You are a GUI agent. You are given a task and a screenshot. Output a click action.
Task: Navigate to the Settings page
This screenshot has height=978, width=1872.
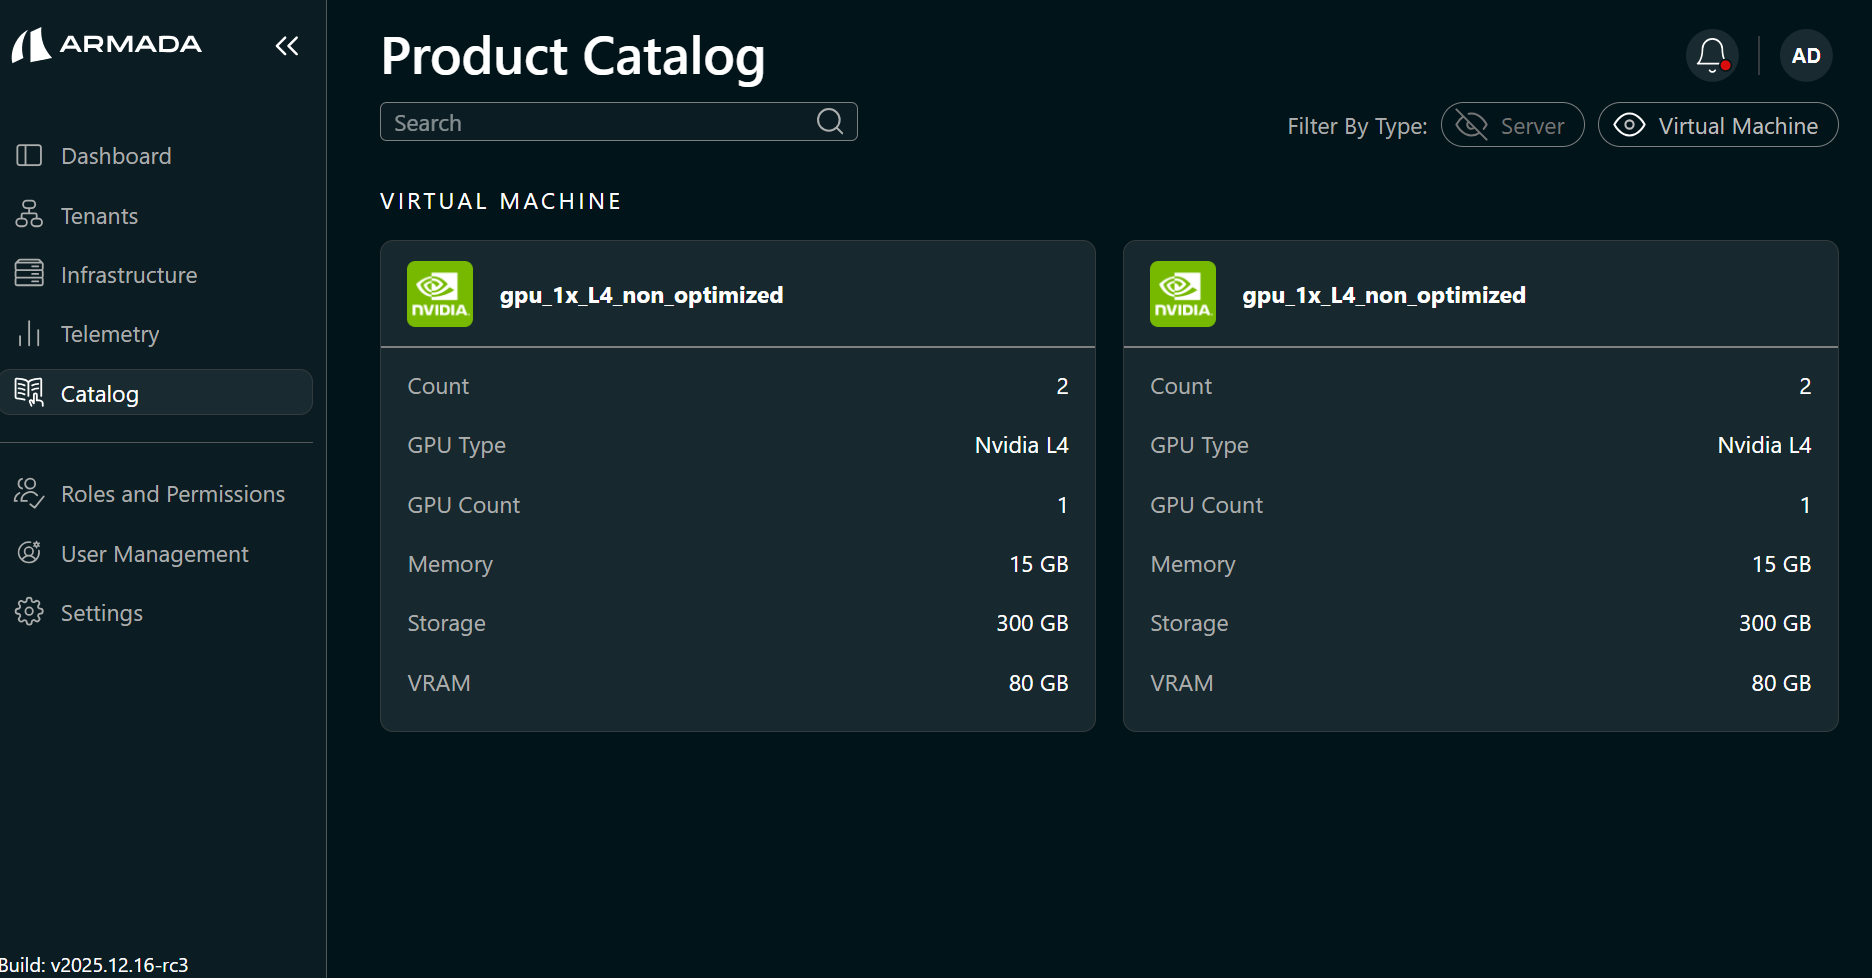pyautogui.click(x=101, y=612)
